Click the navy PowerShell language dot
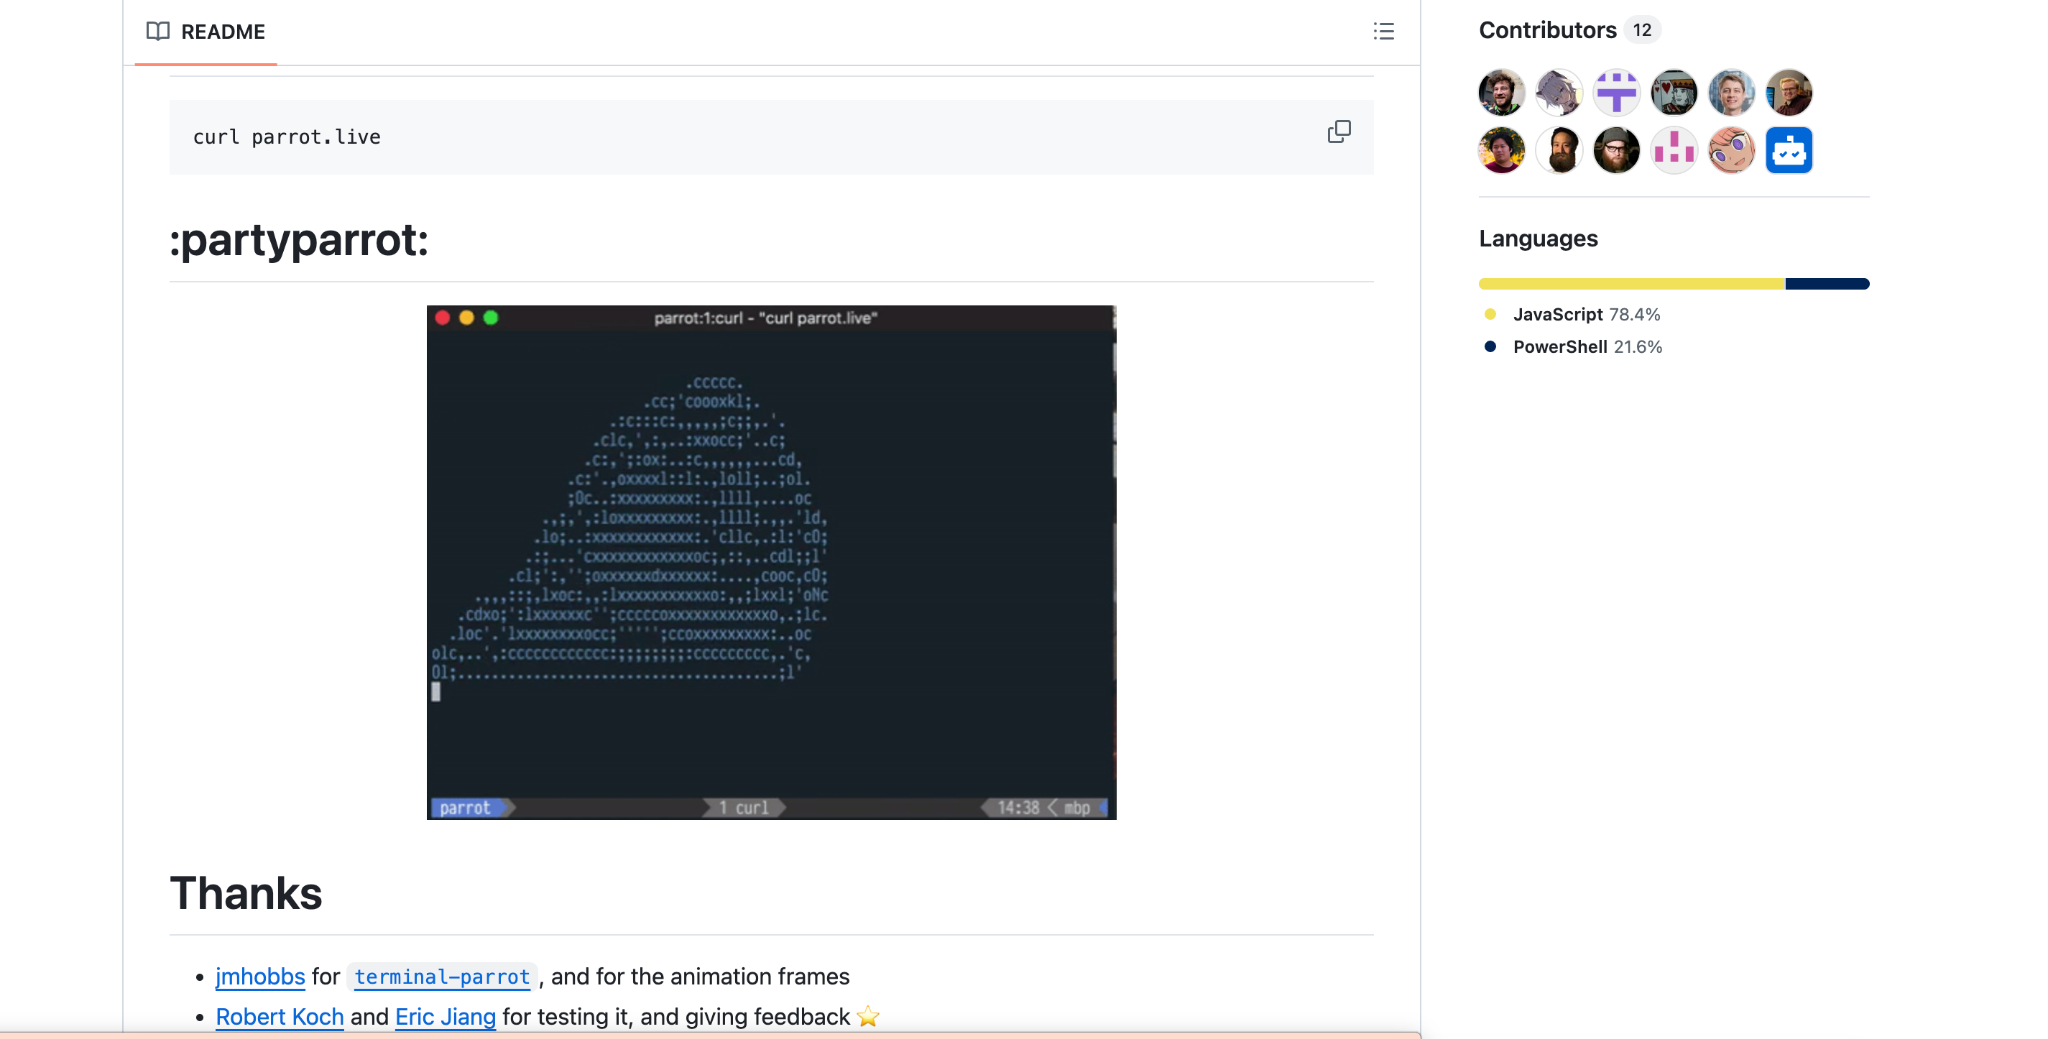Viewport: 2048px width, 1039px height. tap(1489, 347)
